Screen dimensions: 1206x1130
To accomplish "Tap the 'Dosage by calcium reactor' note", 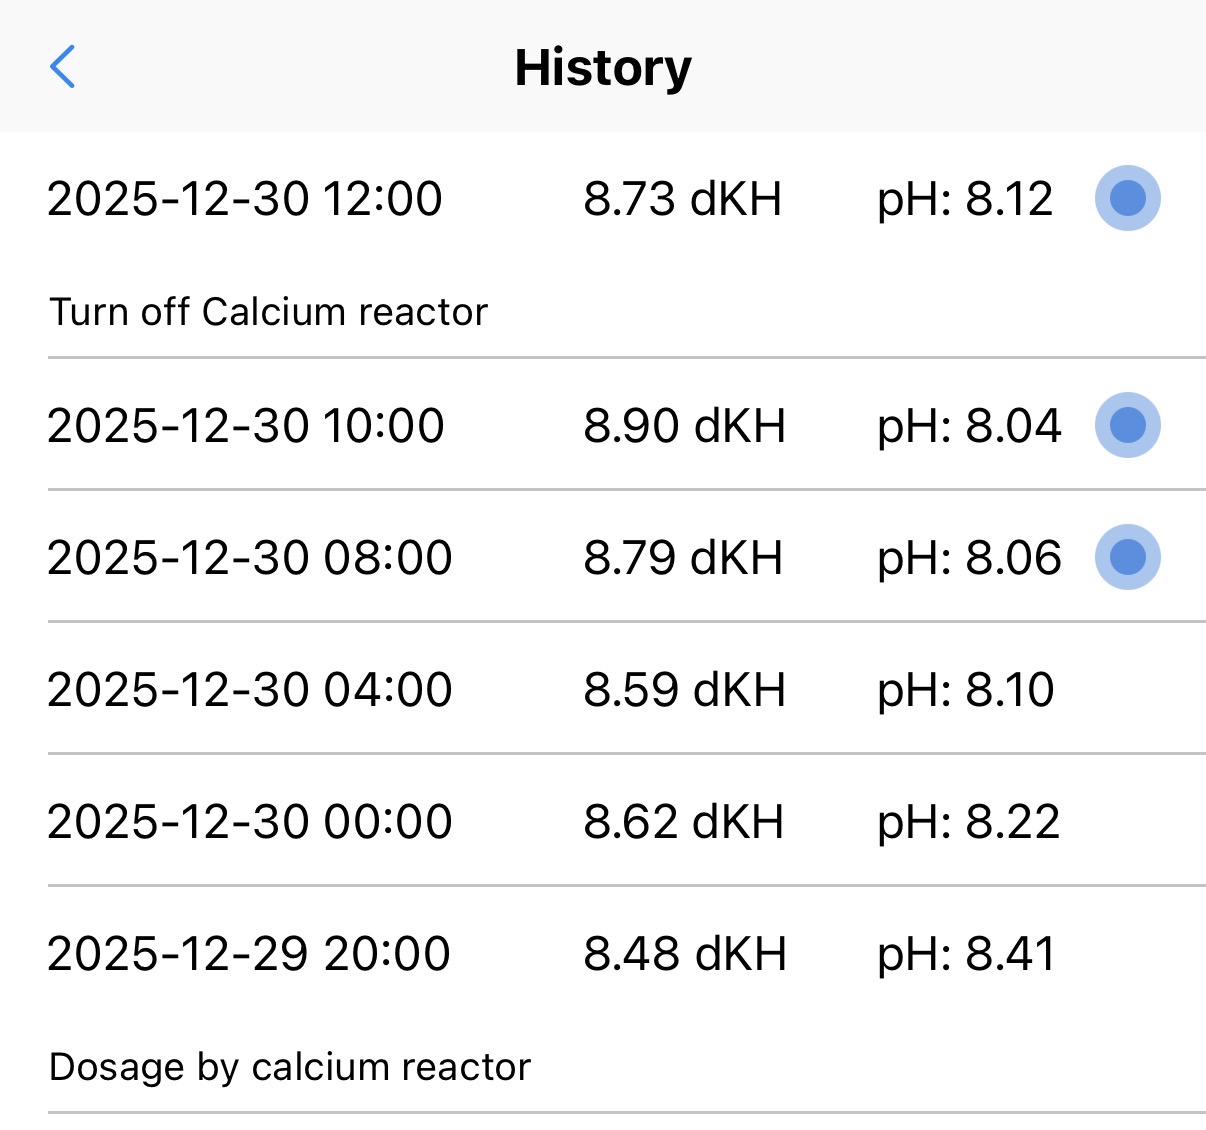I will 290,1067.
